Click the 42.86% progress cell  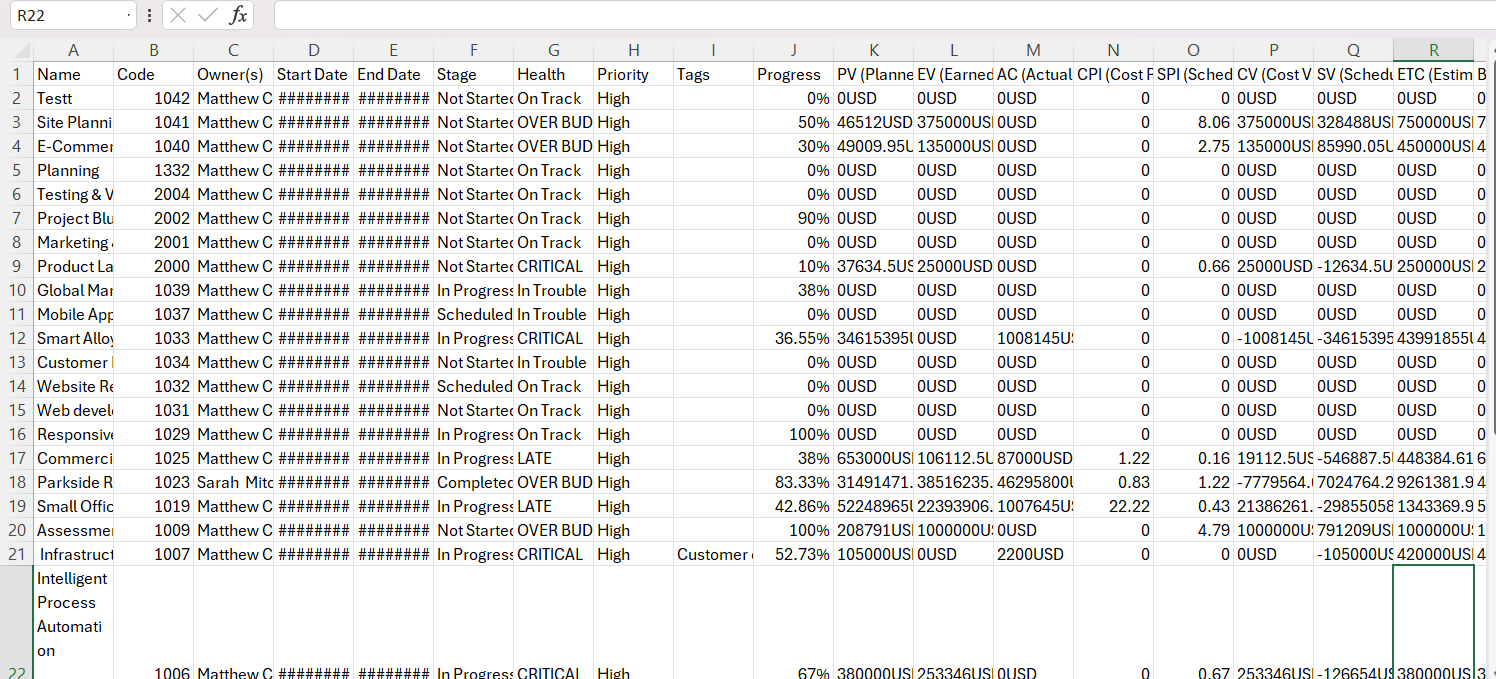click(793, 506)
